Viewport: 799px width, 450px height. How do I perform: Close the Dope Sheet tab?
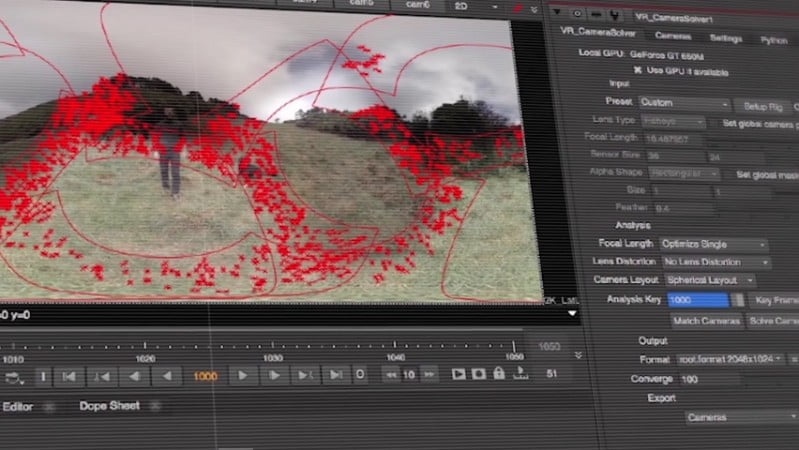(155, 406)
